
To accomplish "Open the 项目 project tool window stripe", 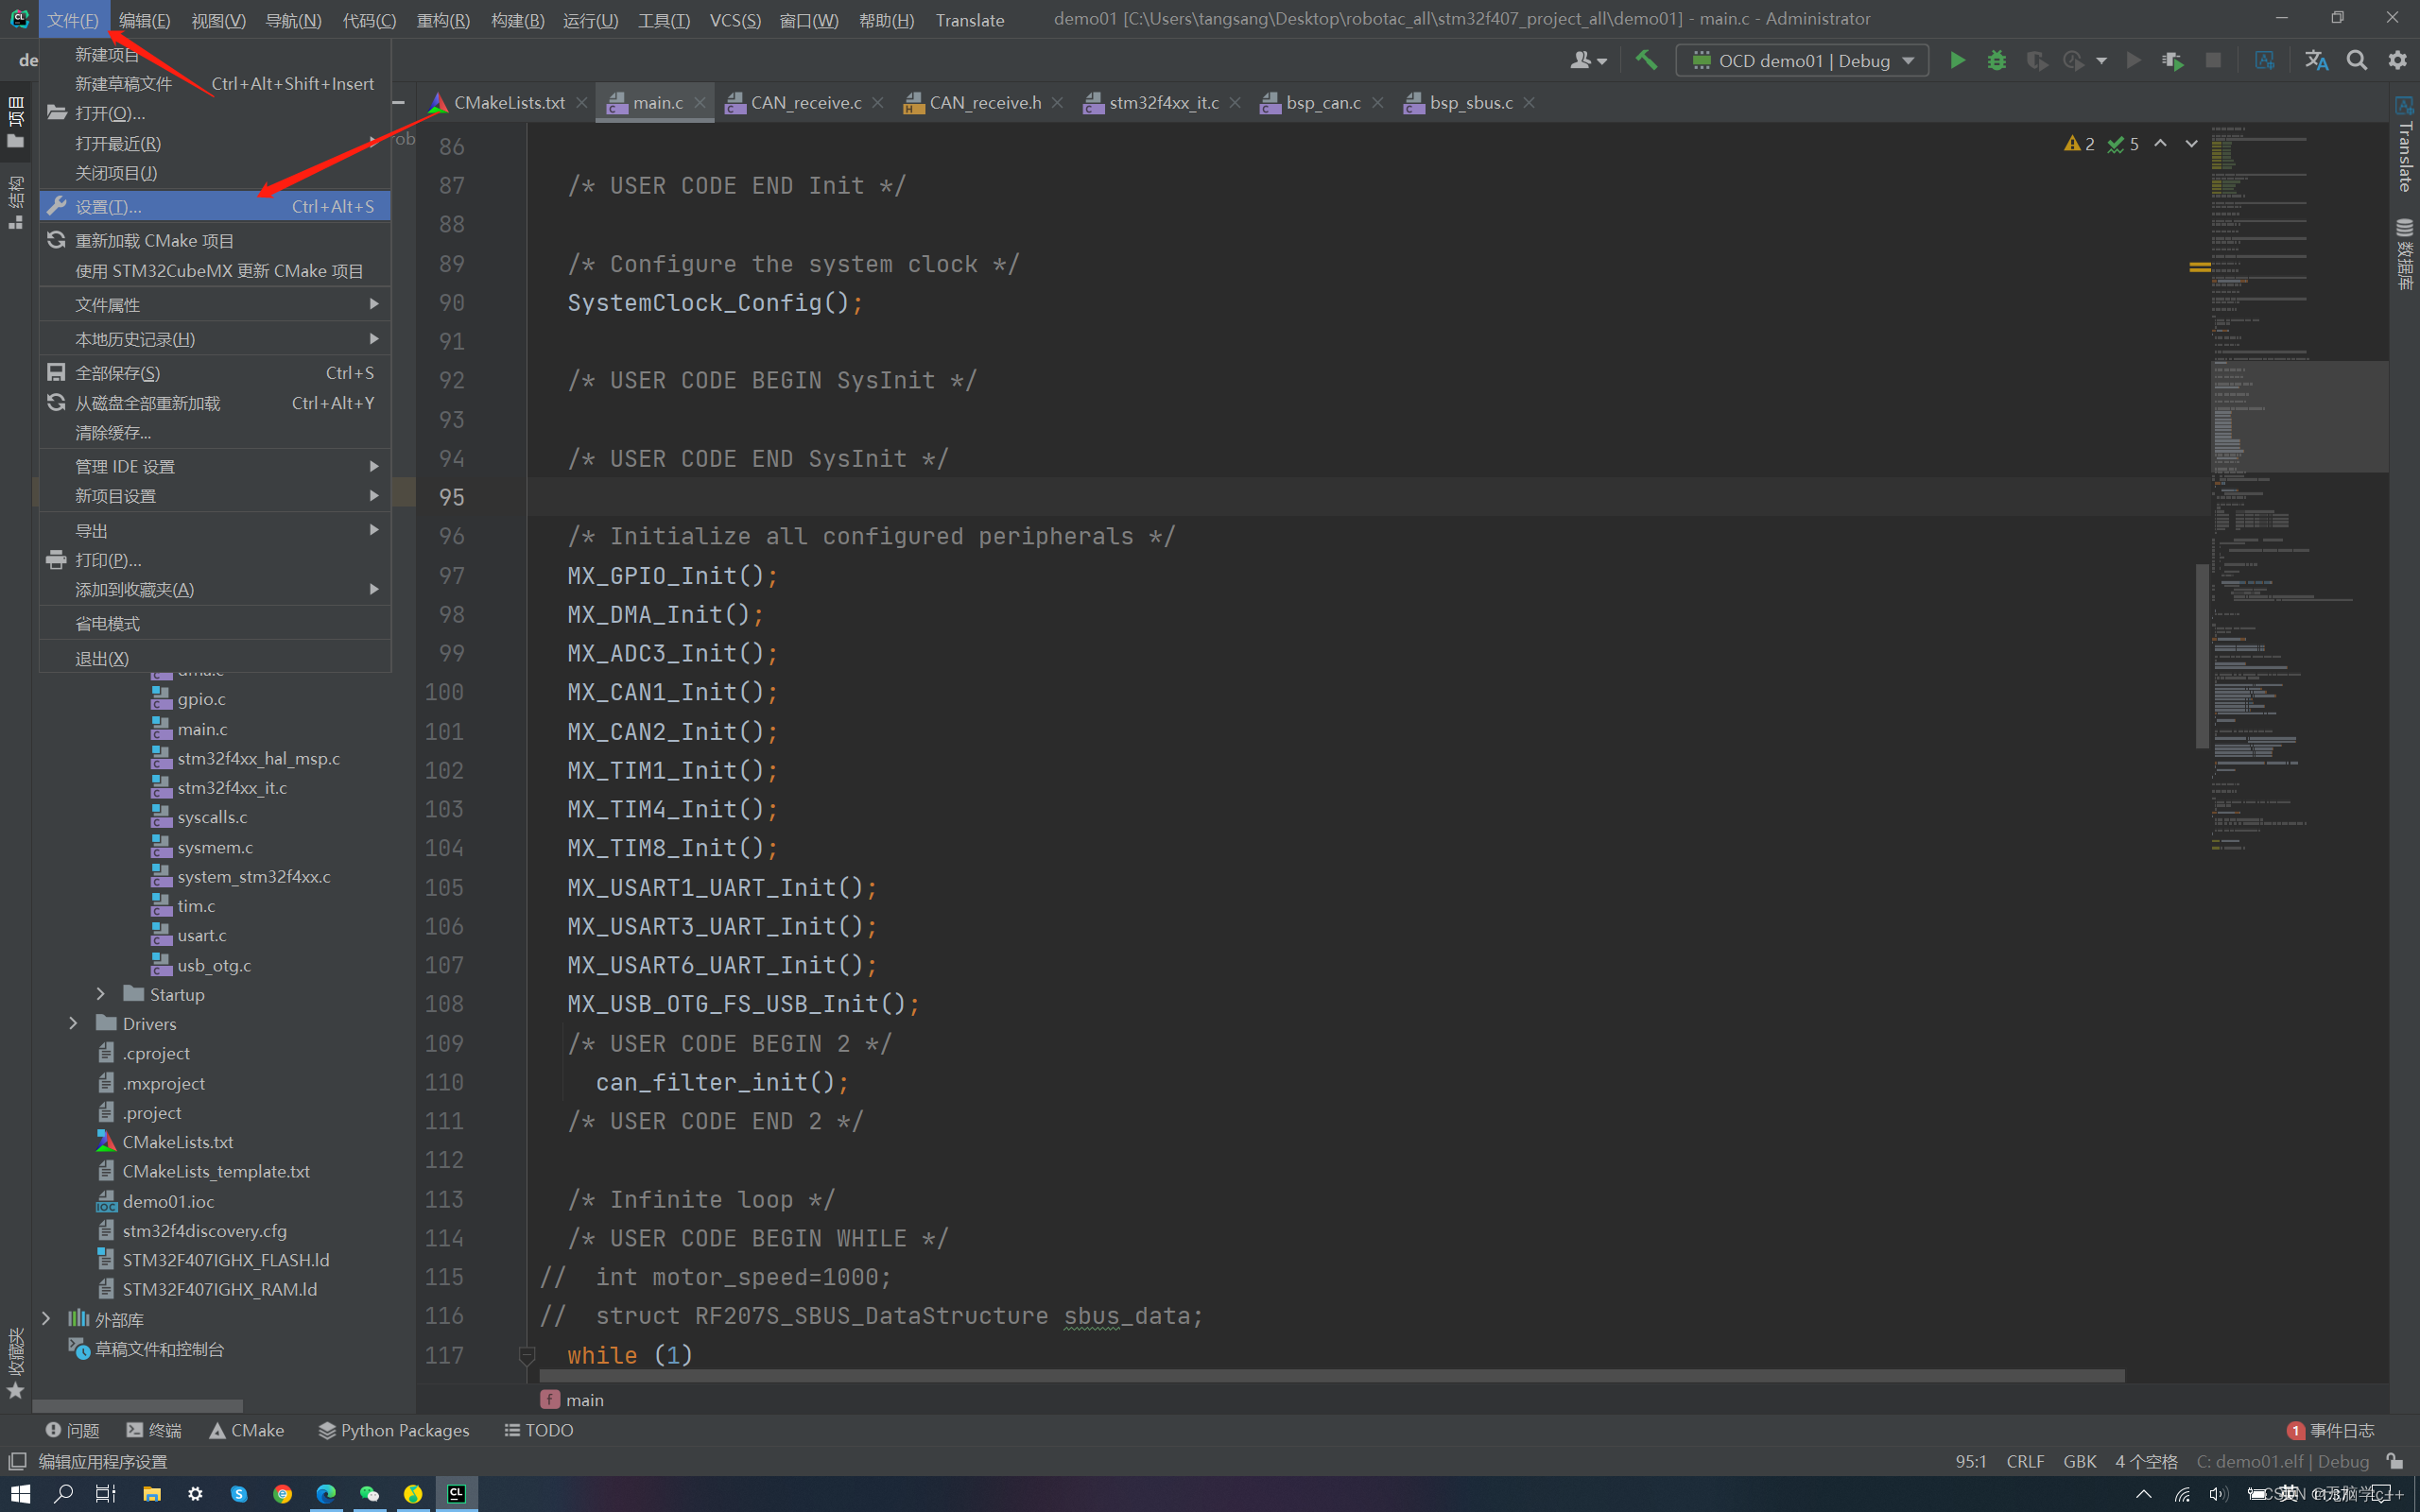I will (15, 122).
